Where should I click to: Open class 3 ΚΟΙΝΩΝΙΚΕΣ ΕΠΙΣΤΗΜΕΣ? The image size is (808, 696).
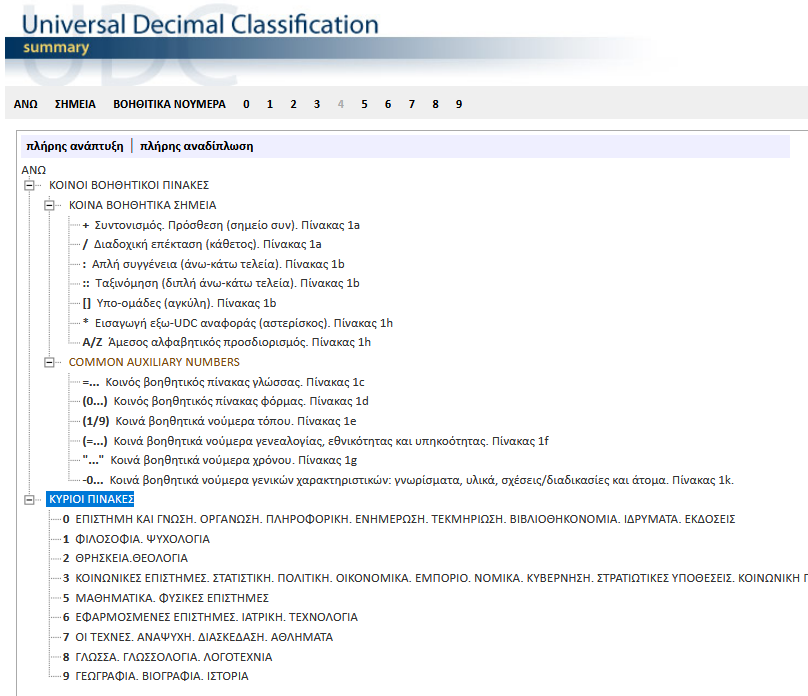tap(435, 579)
